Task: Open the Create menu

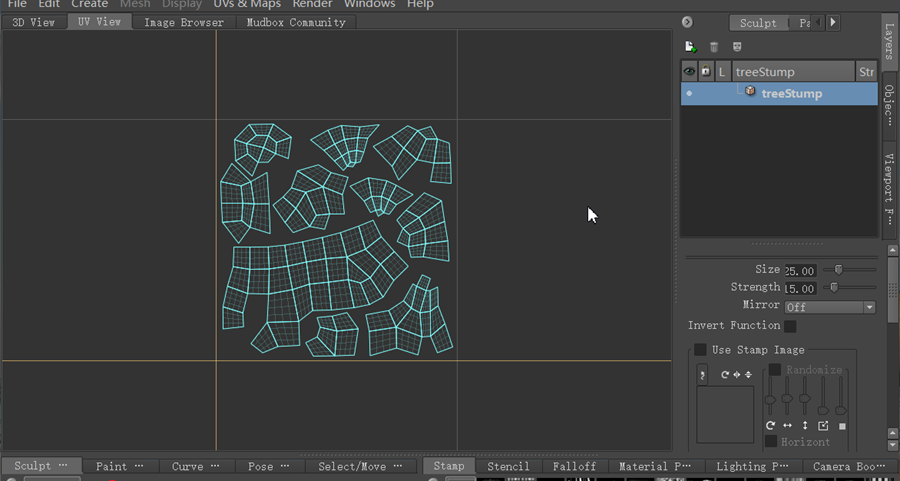Action: [90, 4]
